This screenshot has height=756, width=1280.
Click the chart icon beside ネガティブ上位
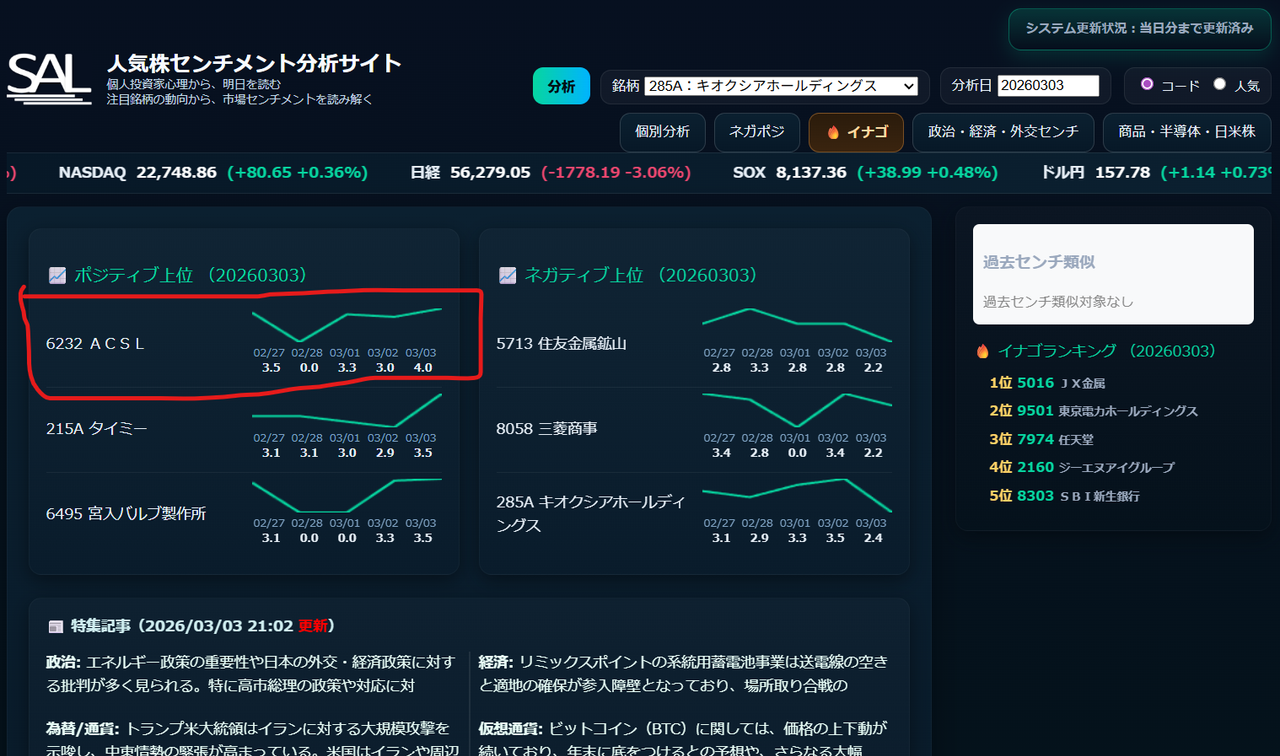[508, 275]
